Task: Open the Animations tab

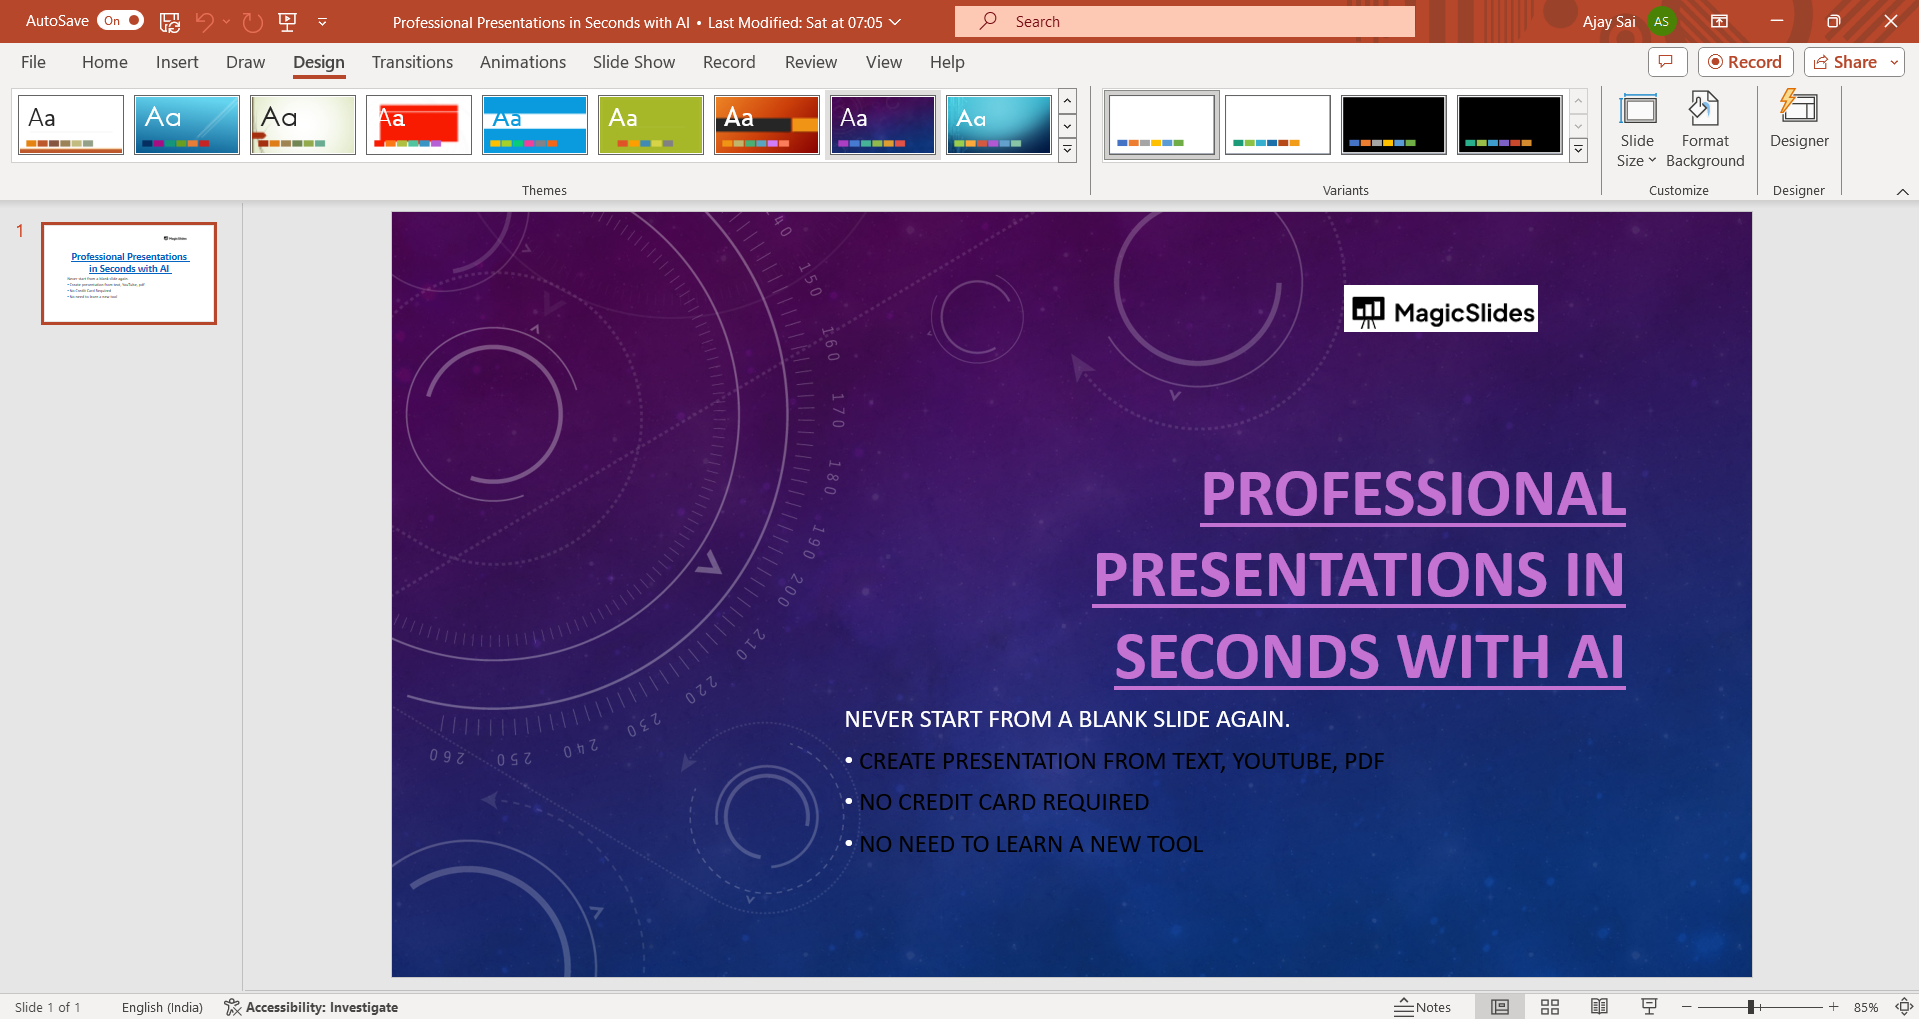Action: tap(523, 62)
